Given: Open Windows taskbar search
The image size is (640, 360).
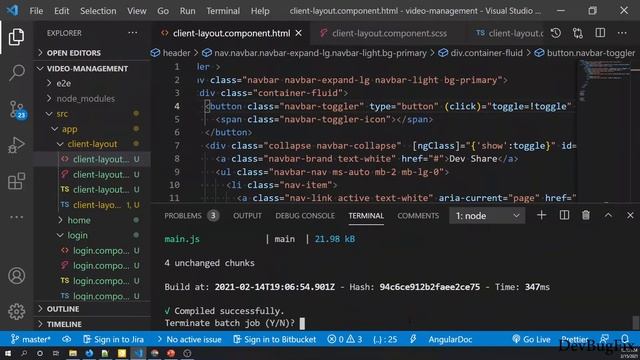Looking at the screenshot, I should (x=24, y=353).
